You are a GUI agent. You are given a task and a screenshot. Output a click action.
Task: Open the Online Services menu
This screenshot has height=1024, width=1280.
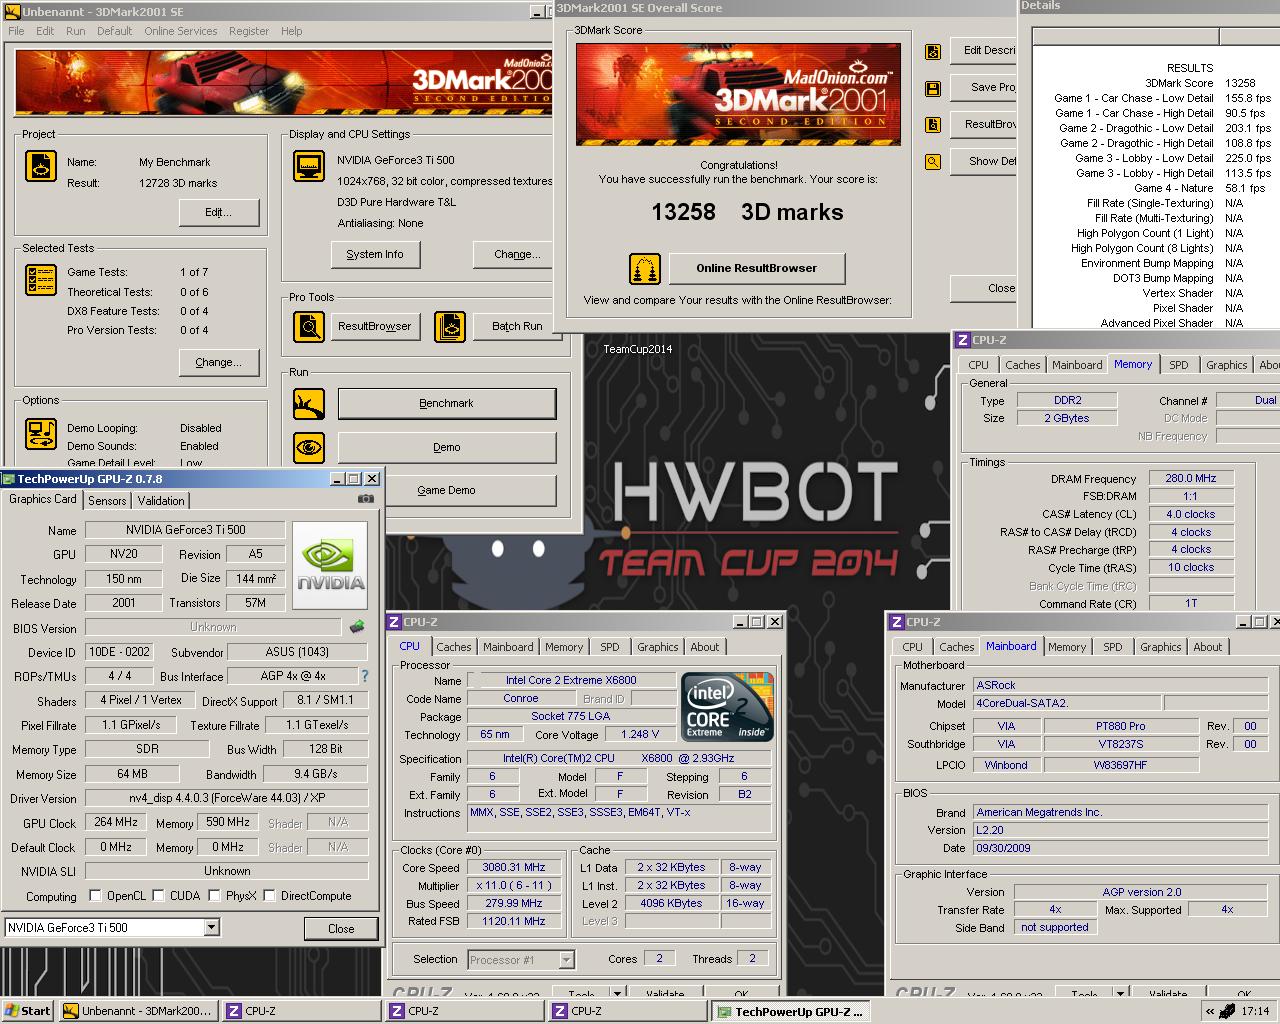180,31
